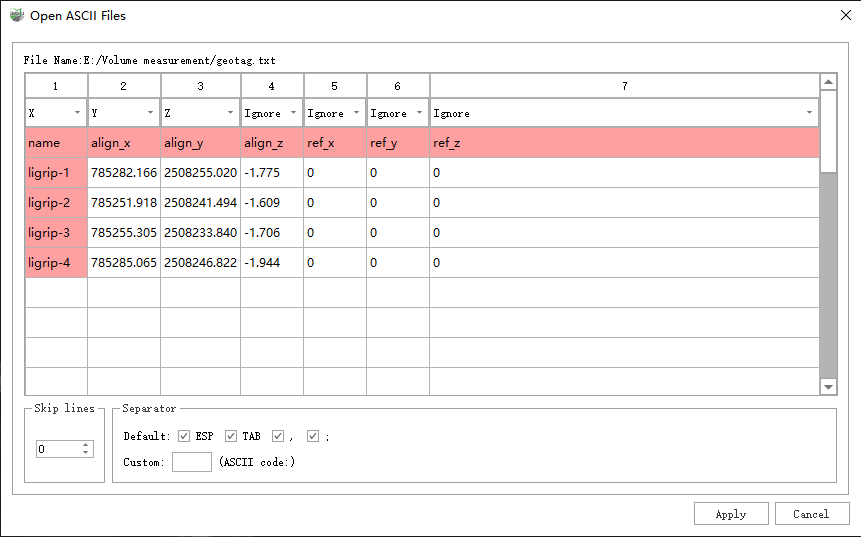Screen dimensions: 861x537
Task: Click the value 785285.065
Action: pos(124,262)
